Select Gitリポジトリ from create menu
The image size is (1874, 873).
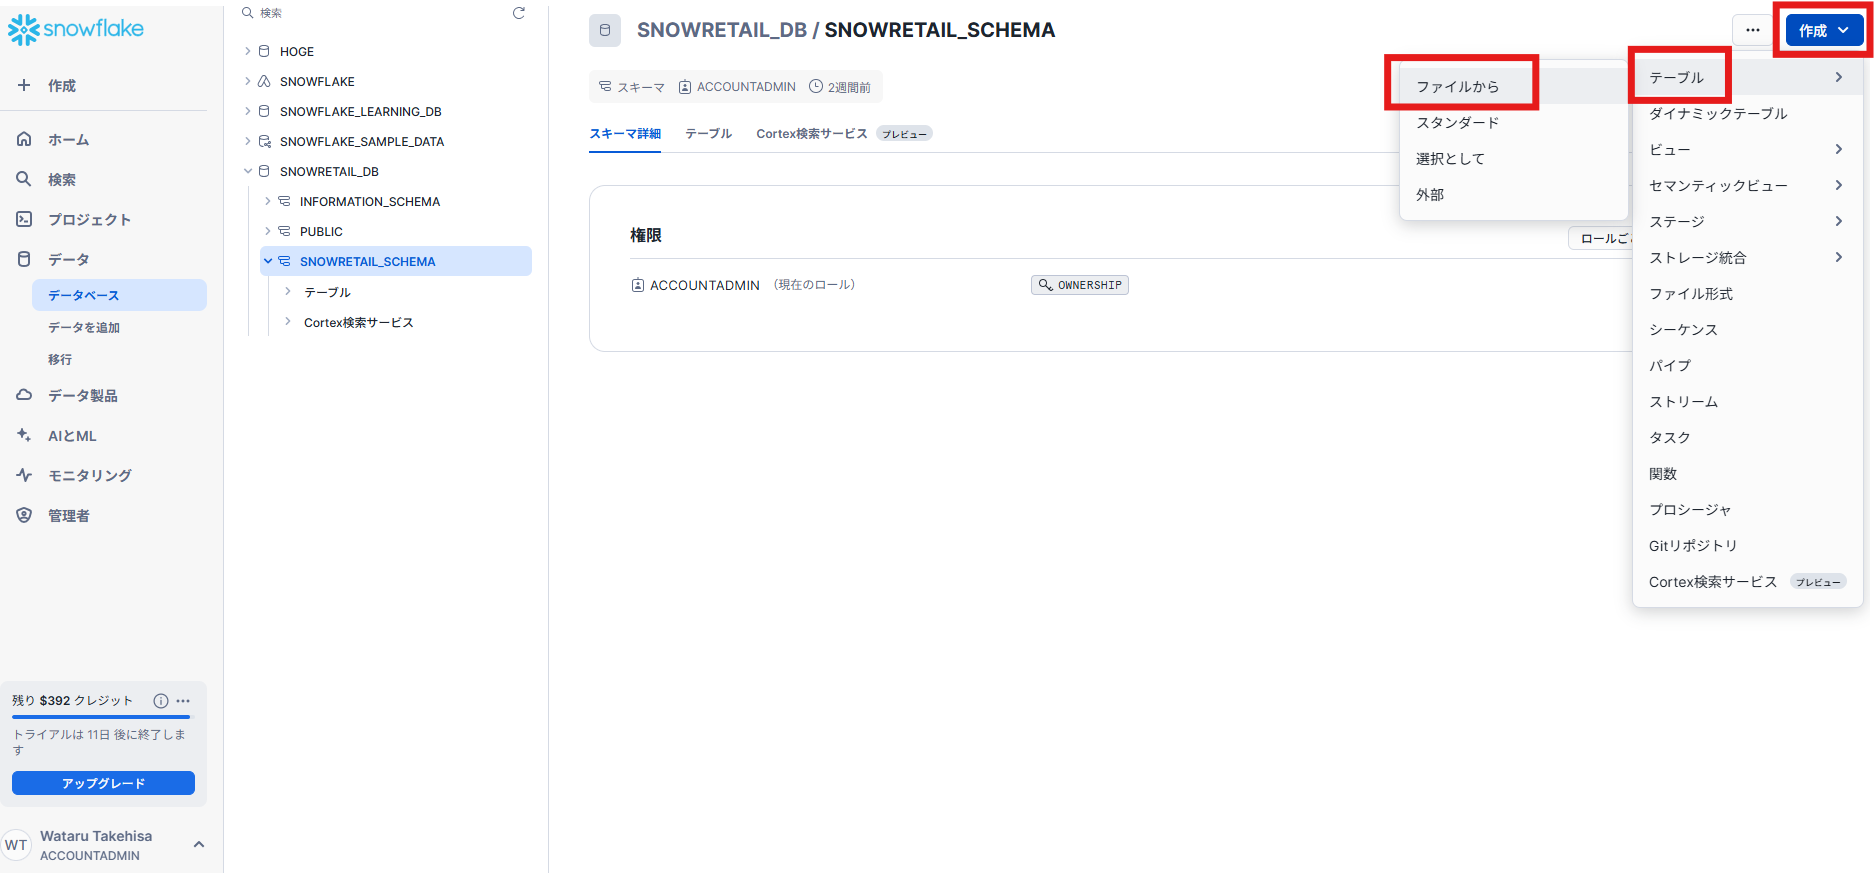coord(1747,545)
